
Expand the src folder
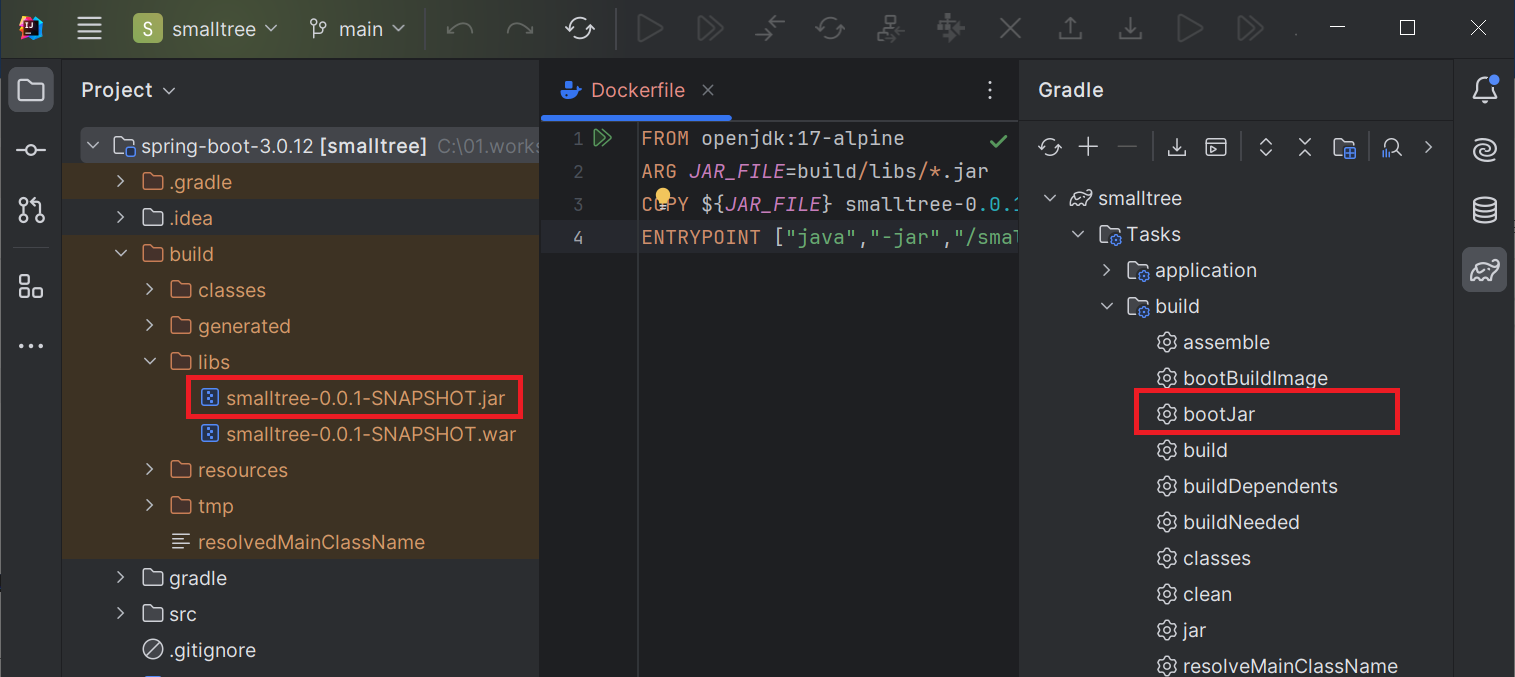click(121, 614)
